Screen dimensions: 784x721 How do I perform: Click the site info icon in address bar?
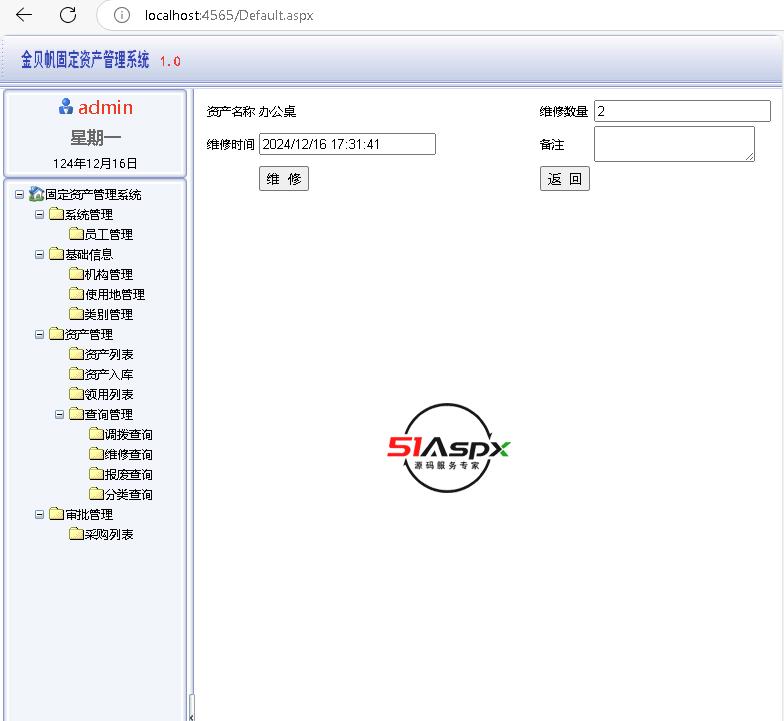click(122, 15)
